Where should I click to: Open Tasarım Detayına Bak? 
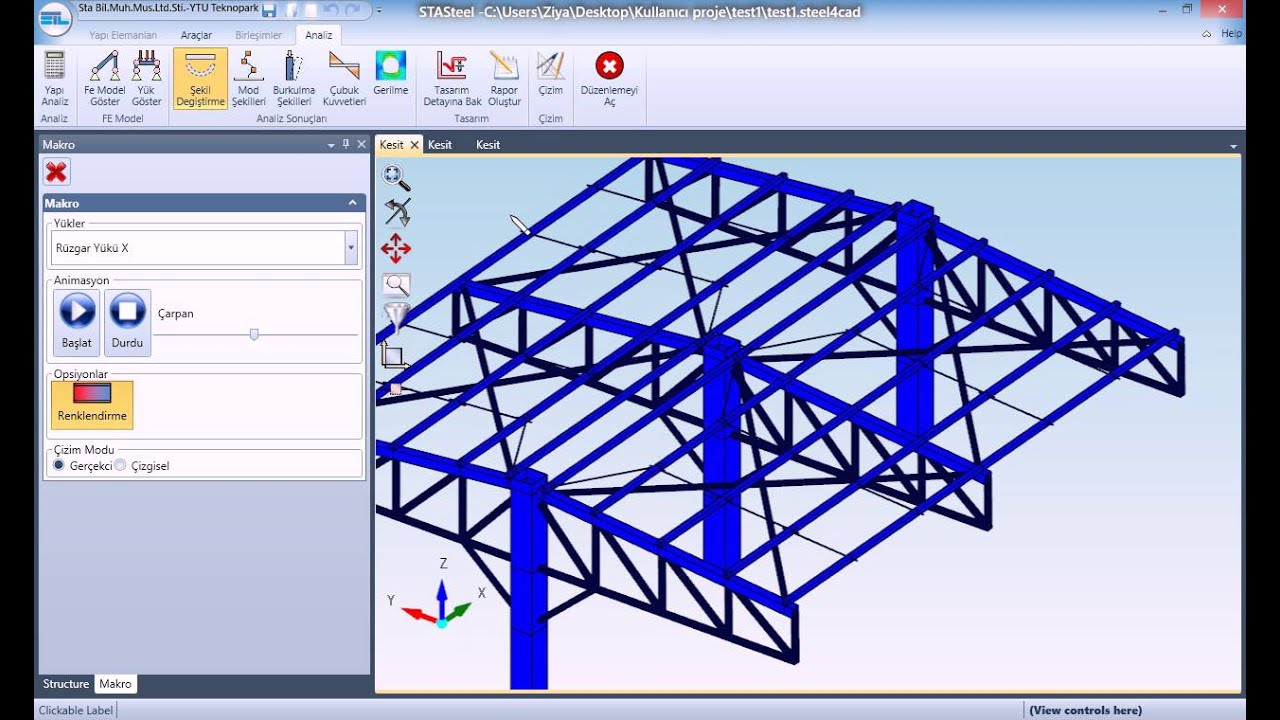click(452, 79)
